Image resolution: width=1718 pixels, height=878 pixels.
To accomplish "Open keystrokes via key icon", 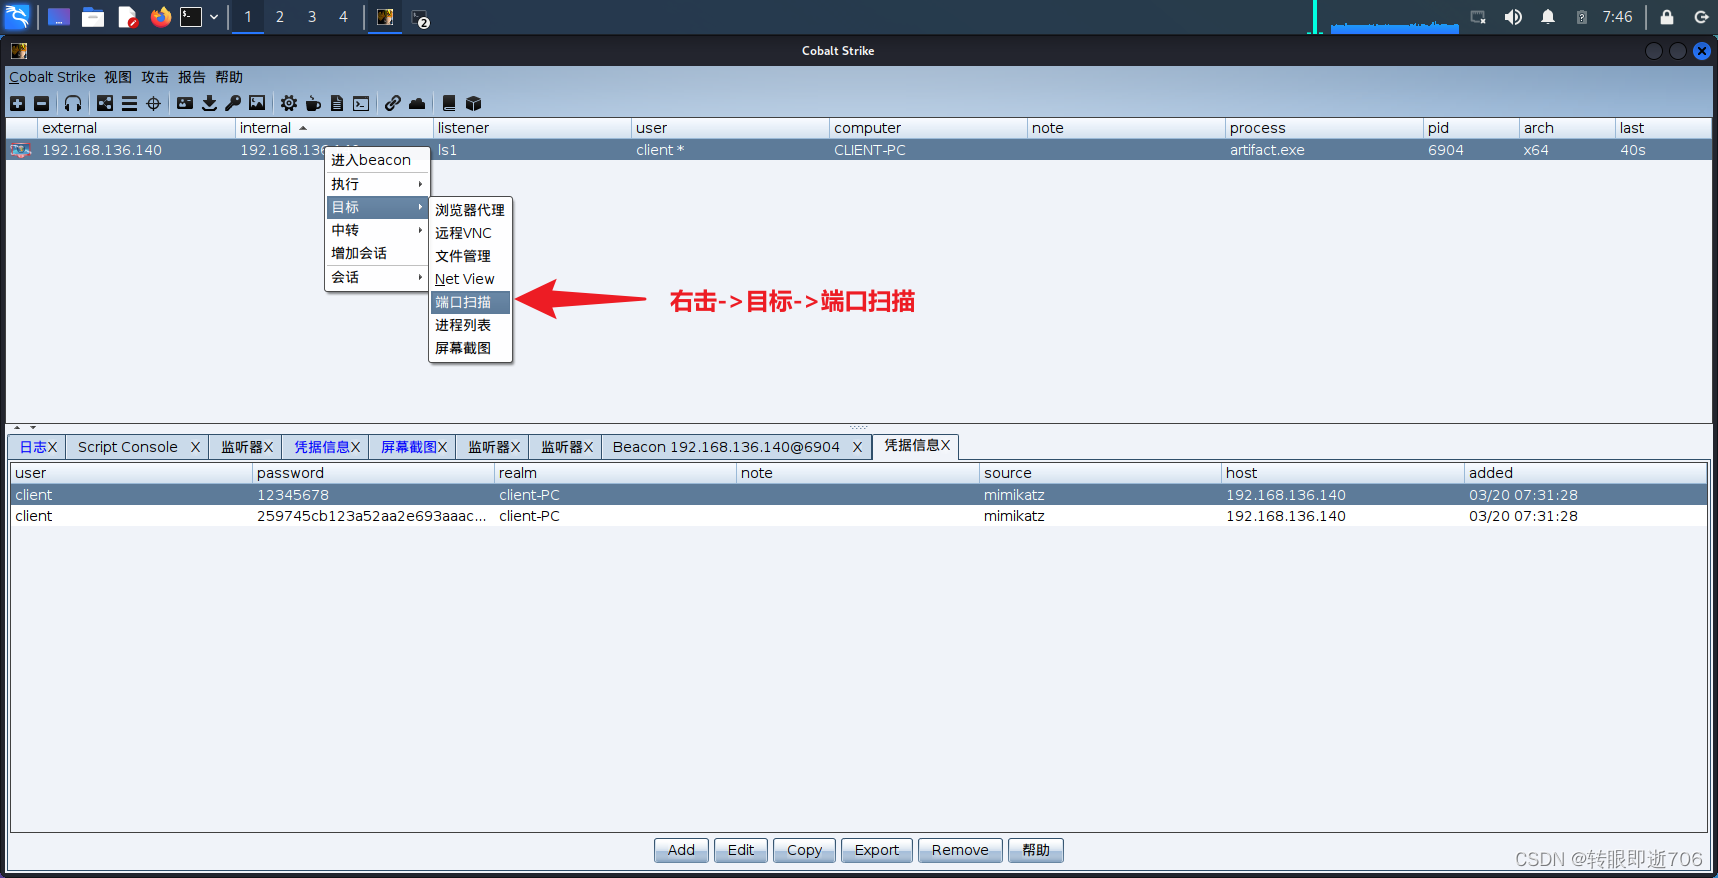I will tap(233, 103).
